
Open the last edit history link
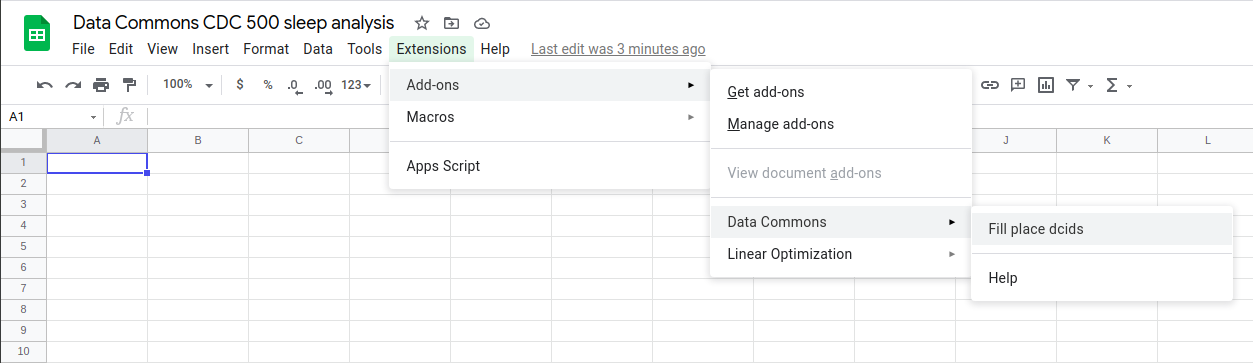coord(618,49)
